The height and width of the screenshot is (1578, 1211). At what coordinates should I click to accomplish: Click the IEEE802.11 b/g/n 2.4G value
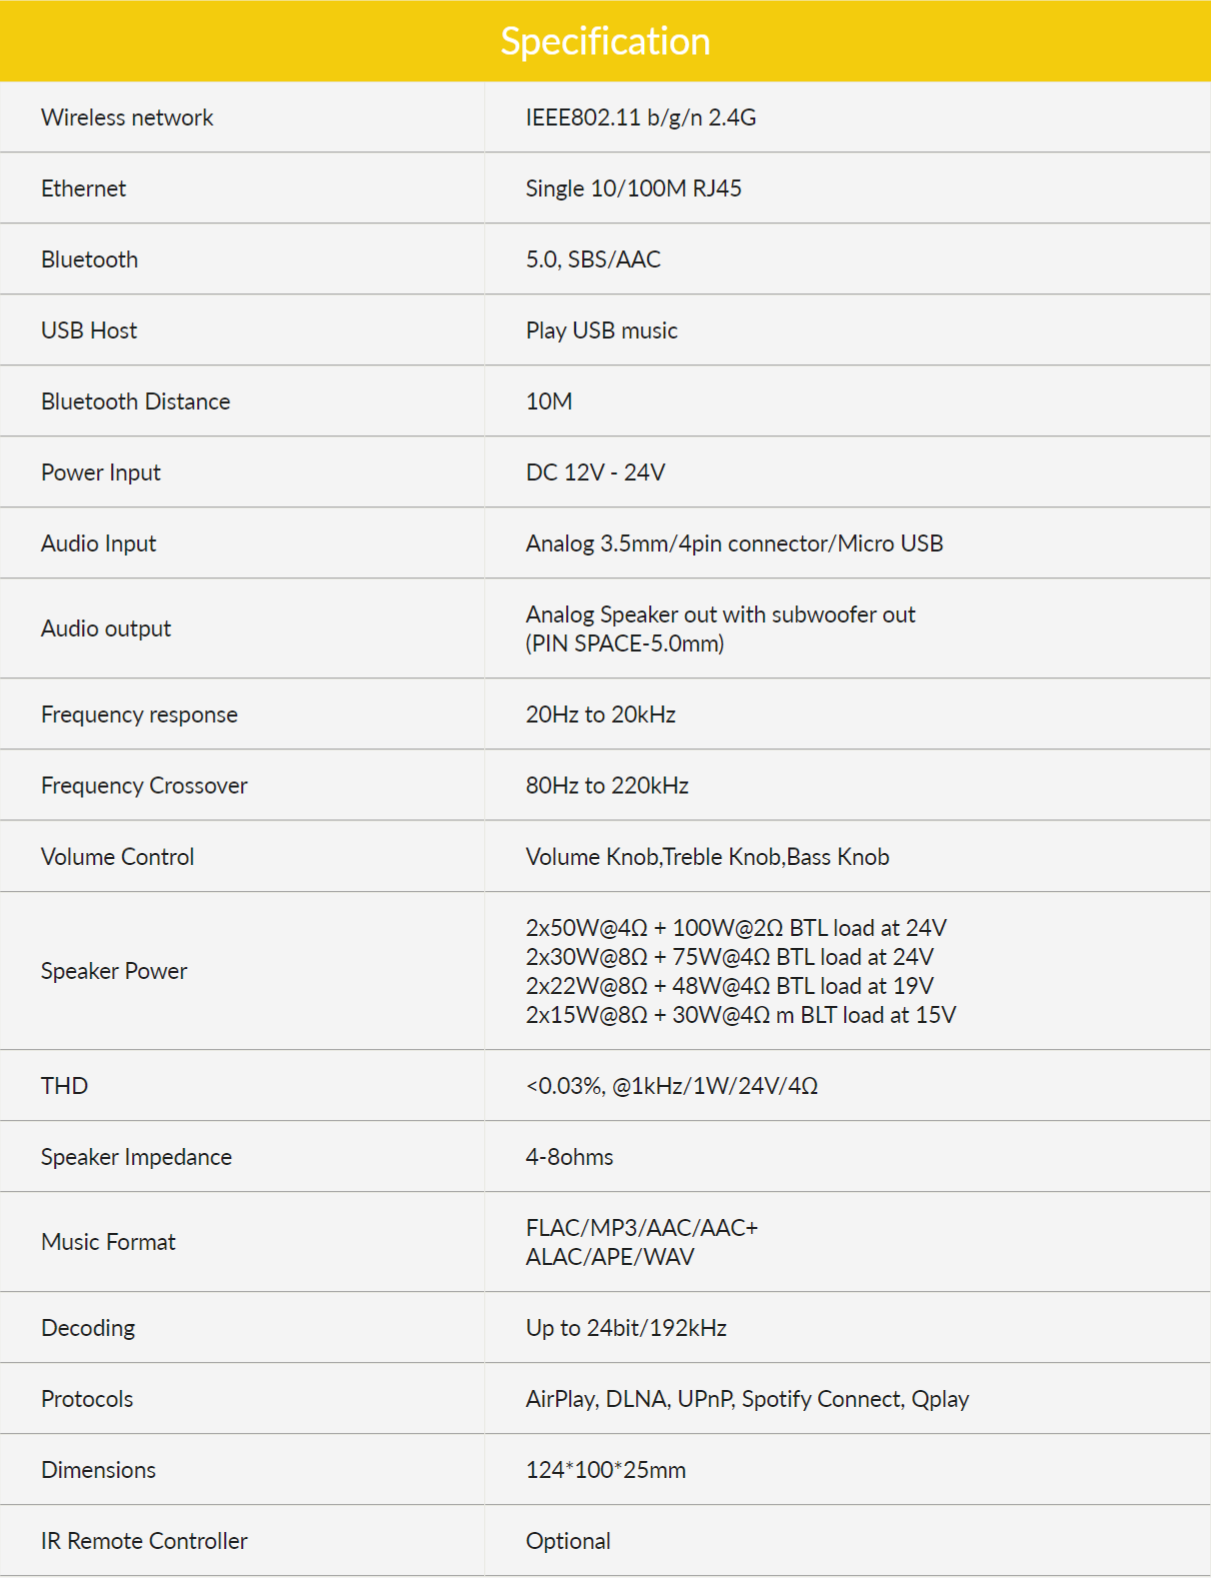pos(640,118)
